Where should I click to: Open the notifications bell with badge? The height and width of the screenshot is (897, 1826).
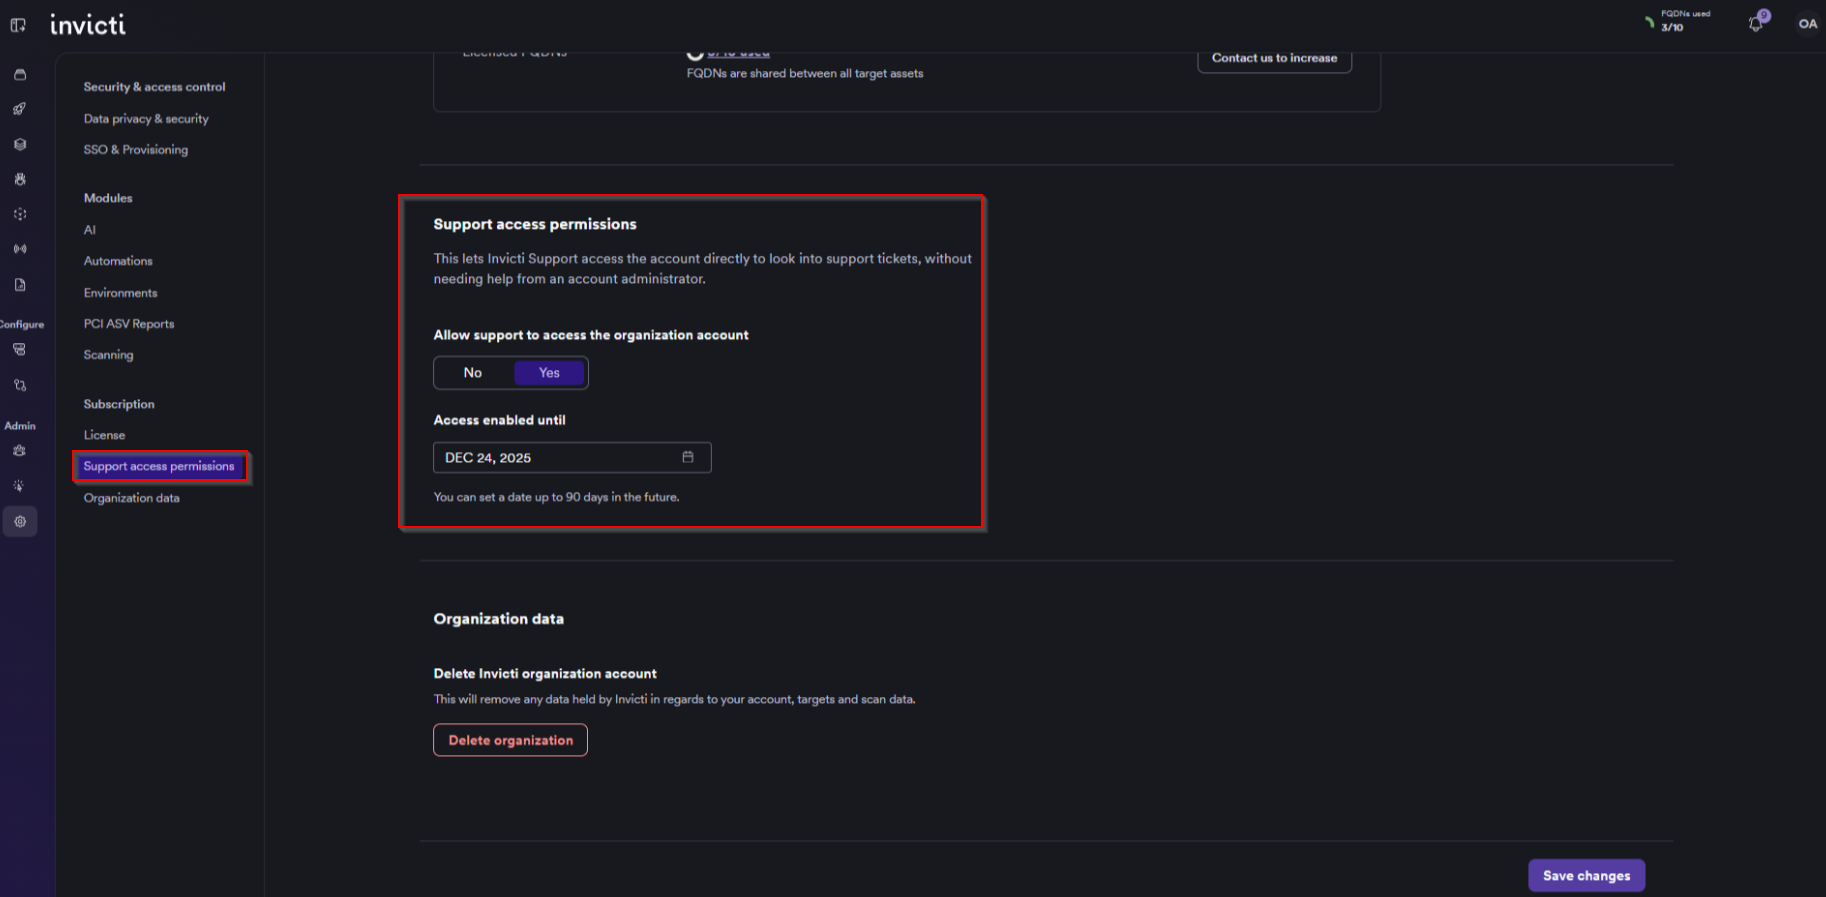click(x=1757, y=22)
